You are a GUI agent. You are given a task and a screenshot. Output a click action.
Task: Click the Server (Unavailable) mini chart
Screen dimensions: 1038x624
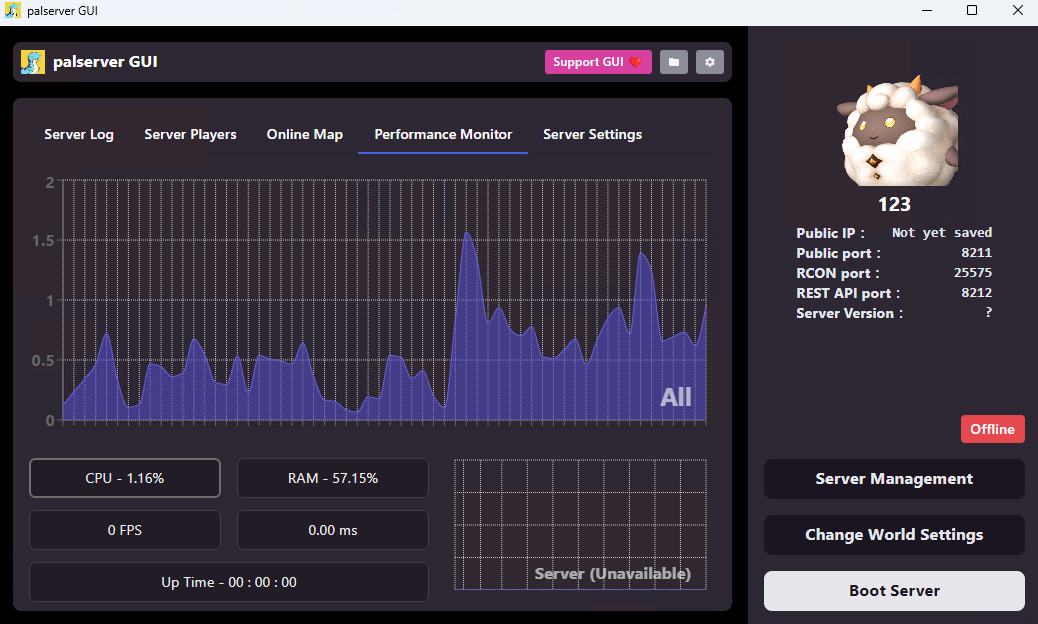580,524
